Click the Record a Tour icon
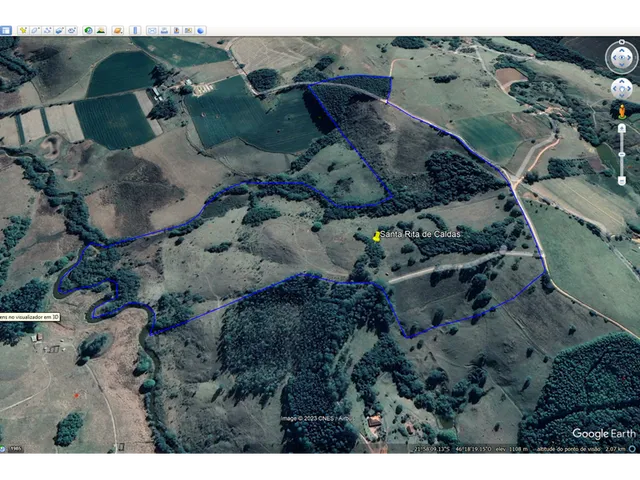Screen dimensions: 640x480 pyautogui.click(x=72, y=30)
